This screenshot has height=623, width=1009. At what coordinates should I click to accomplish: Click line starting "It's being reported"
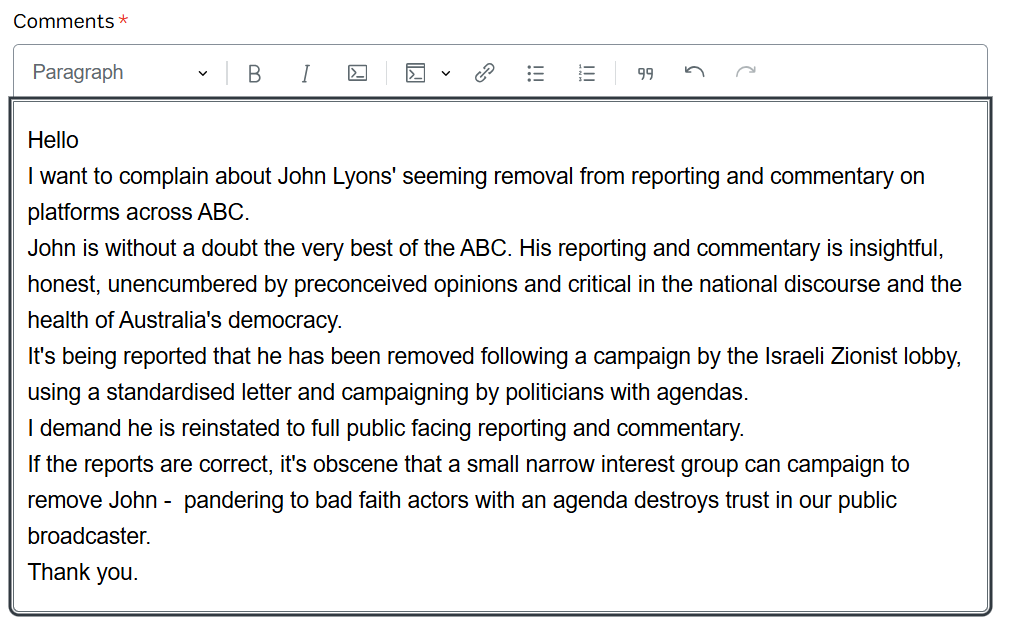[494, 357]
